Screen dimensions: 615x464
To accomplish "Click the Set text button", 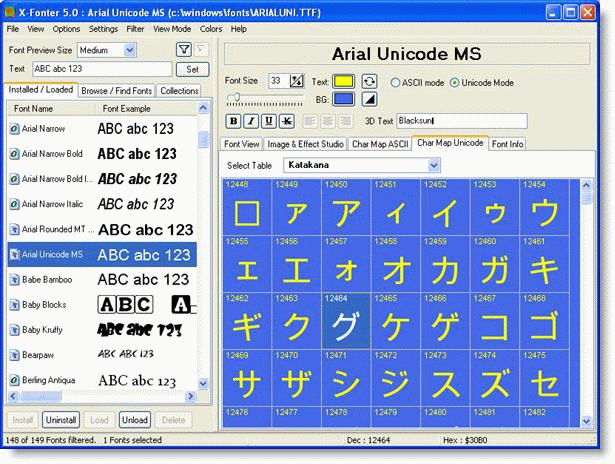I will (192, 69).
